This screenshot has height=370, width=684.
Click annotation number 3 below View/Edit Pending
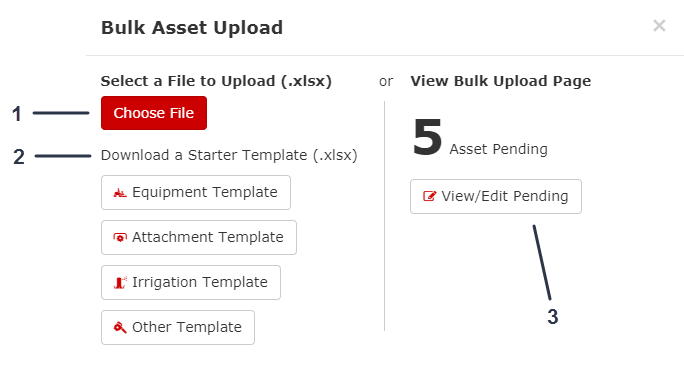pos(553,317)
